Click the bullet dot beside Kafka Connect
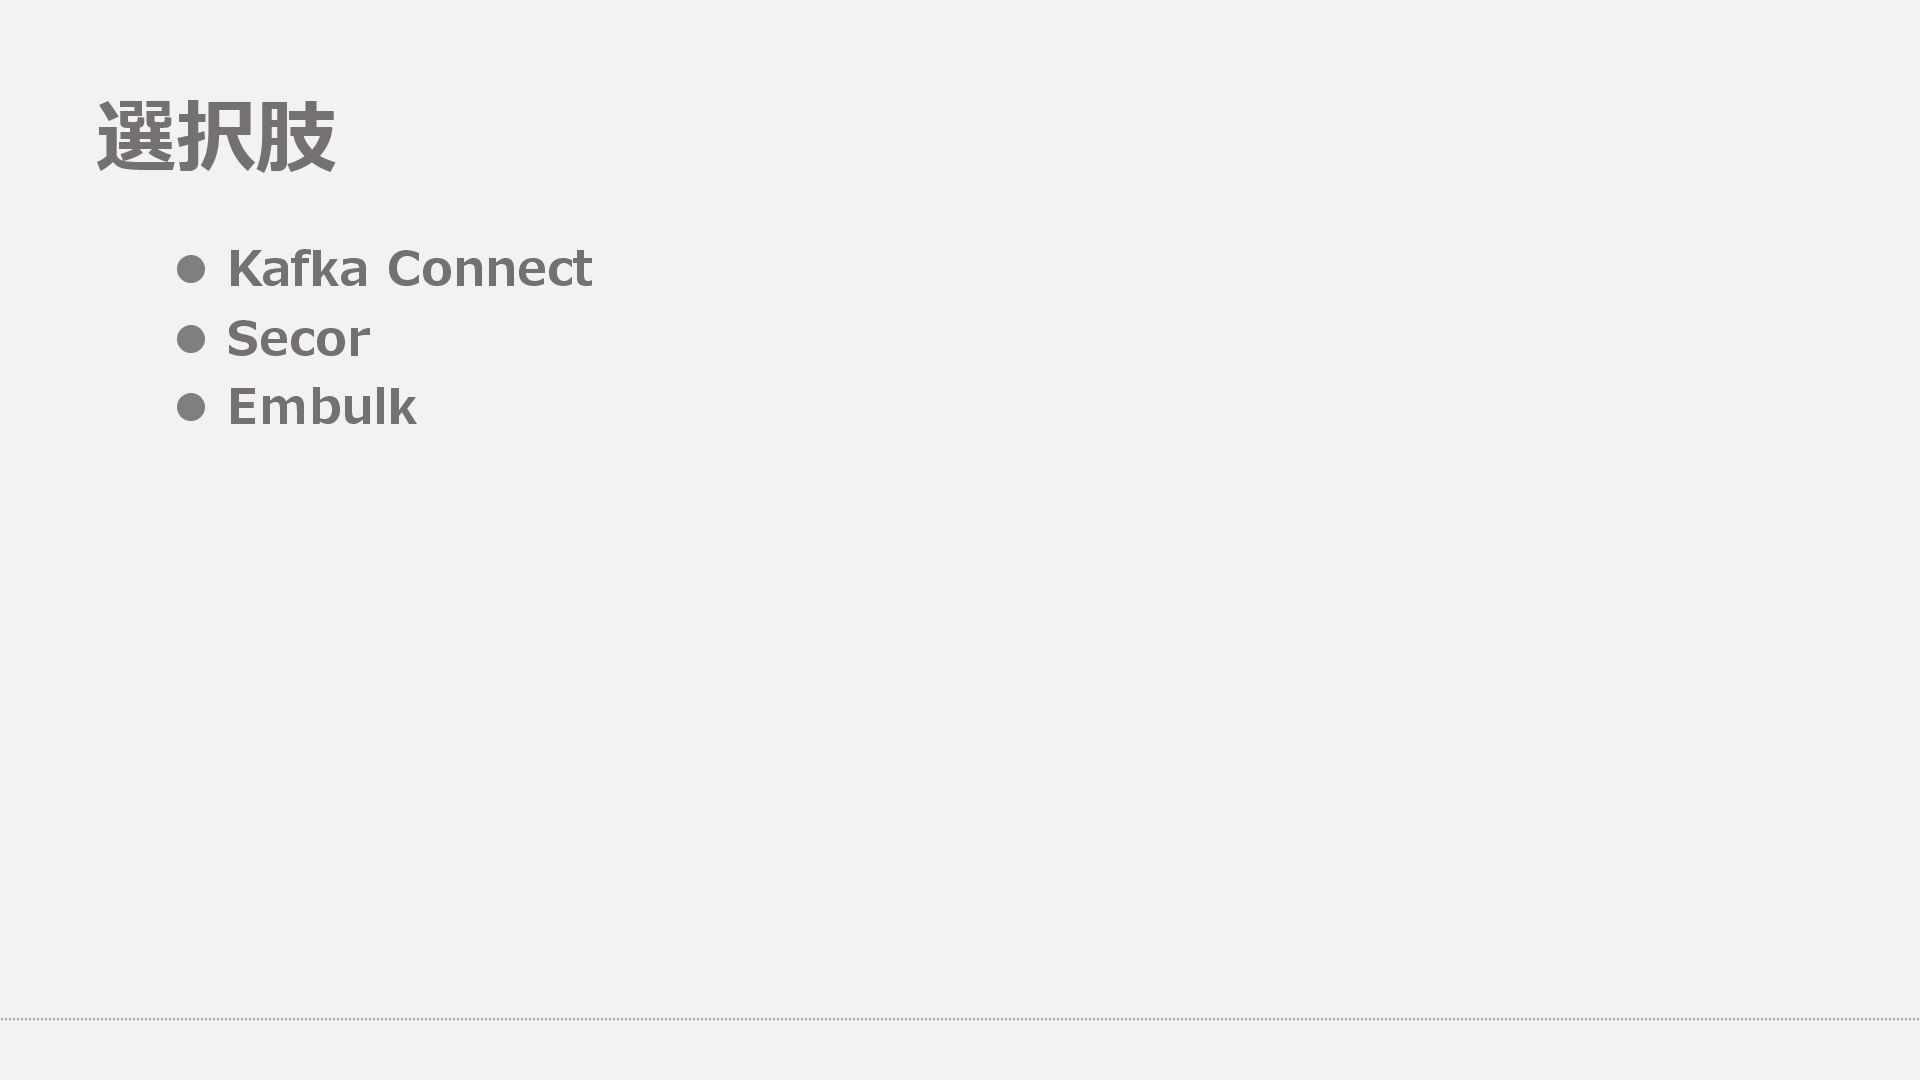Viewport: 1920px width, 1080px height. point(191,269)
